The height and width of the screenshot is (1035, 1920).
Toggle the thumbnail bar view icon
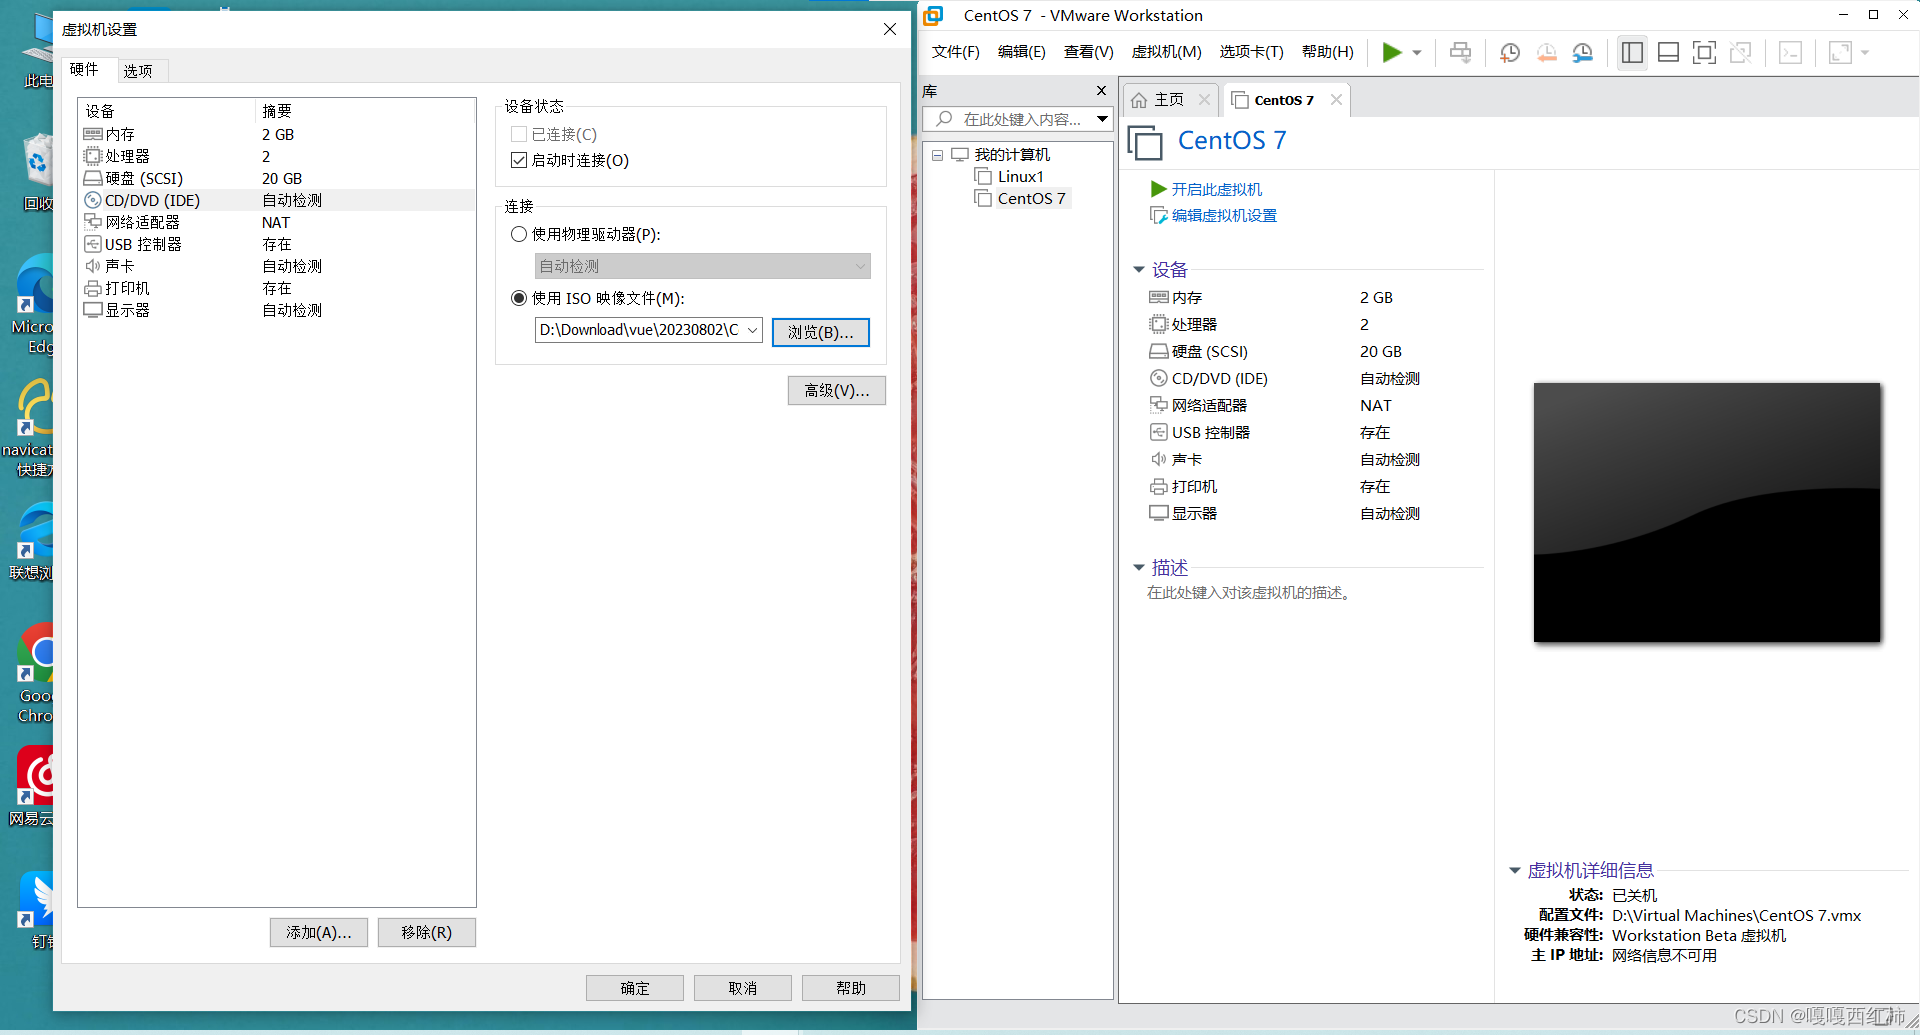tap(1668, 52)
